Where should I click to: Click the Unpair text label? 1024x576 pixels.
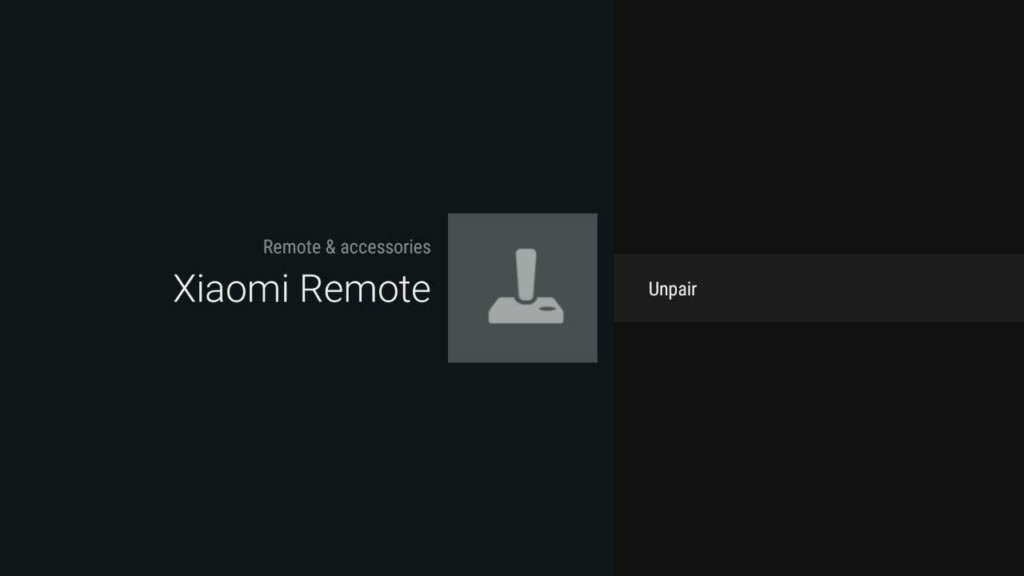tap(672, 289)
